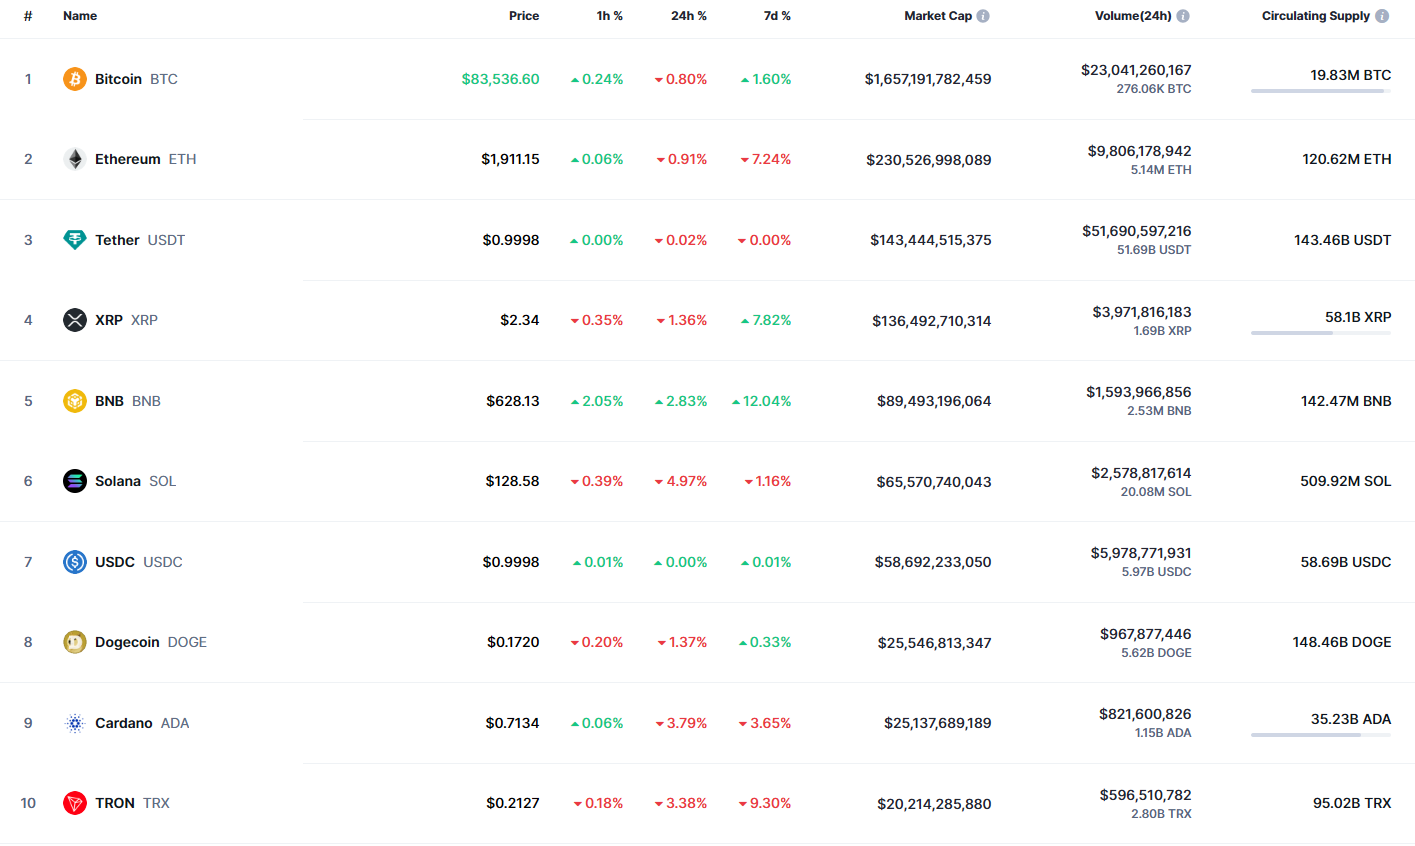Click the Dogecoin logo icon

pos(75,642)
